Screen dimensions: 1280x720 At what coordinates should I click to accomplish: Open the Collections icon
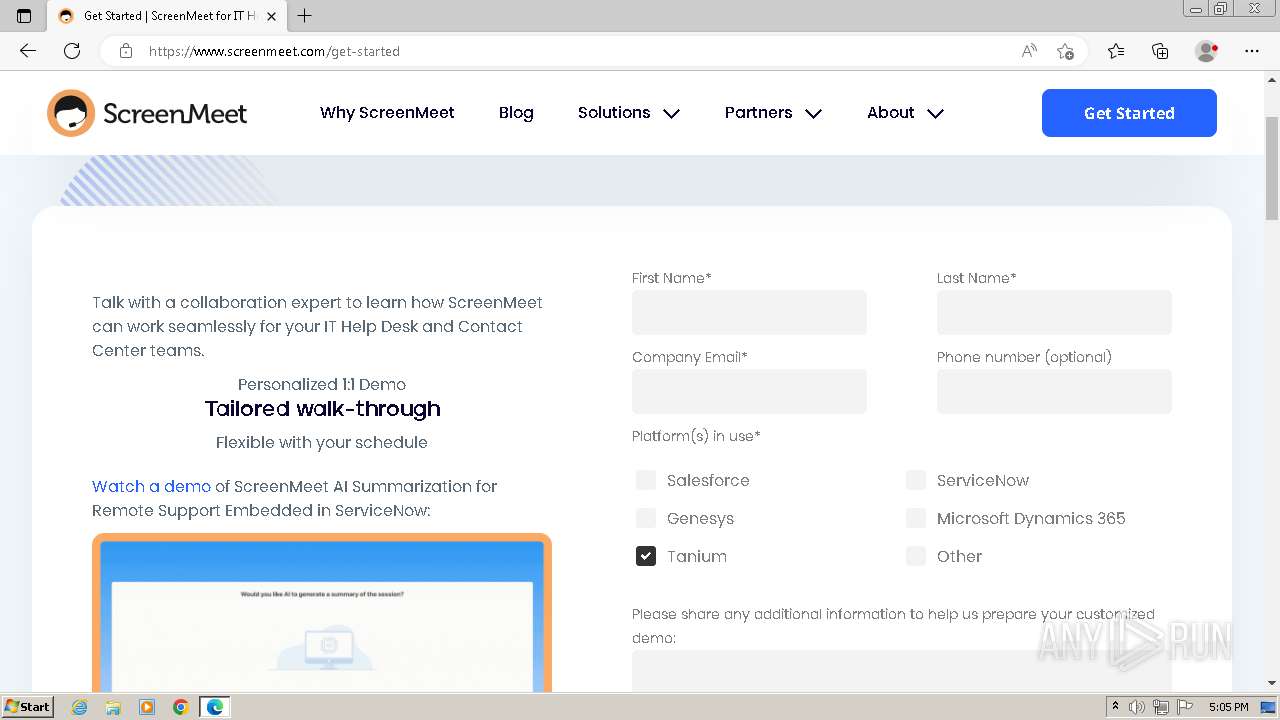tap(1160, 51)
